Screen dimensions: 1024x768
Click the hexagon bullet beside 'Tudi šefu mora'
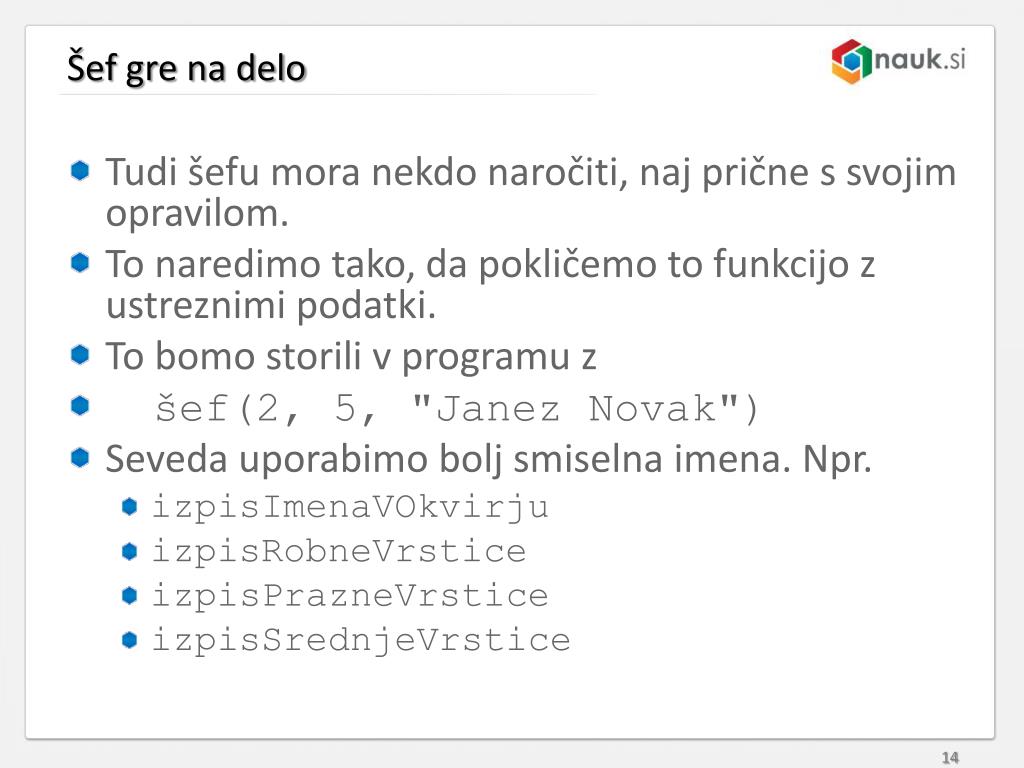(x=80, y=171)
